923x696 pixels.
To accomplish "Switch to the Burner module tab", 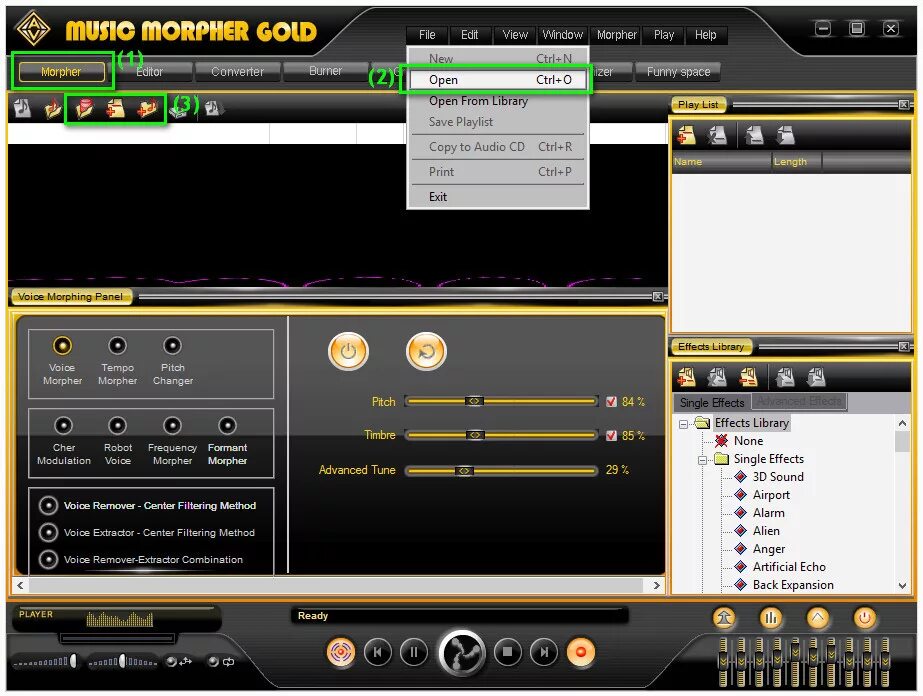I will coord(325,71).
